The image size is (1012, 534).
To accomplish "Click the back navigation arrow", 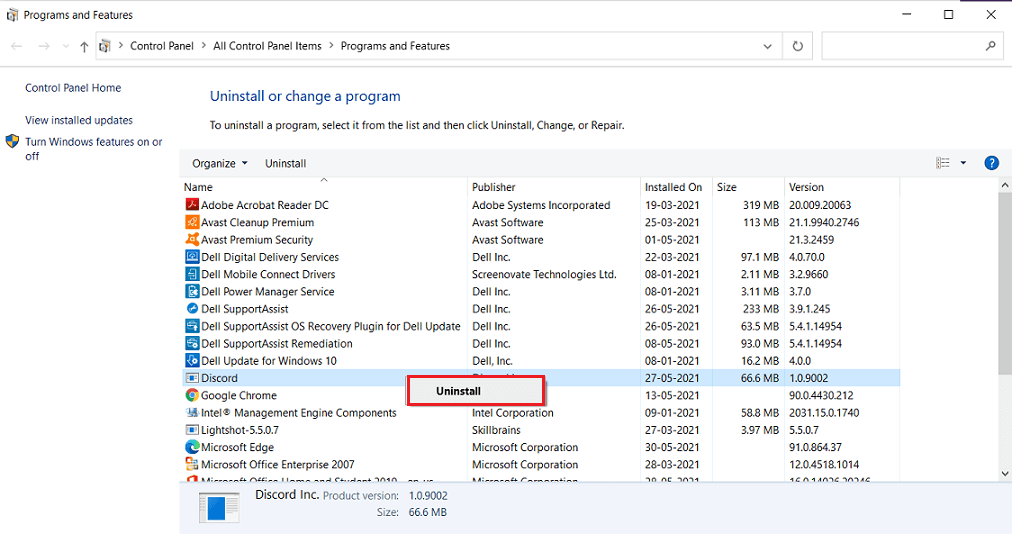I will [17, 46].
